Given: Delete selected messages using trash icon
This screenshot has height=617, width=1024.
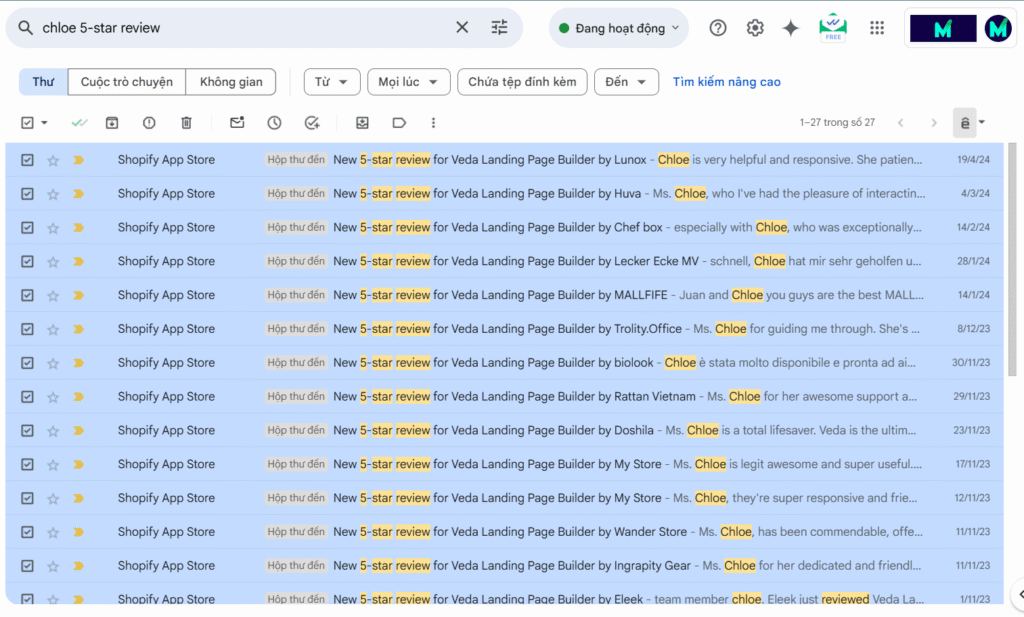Looking at the screenshot, I should [x=185, y=122].
